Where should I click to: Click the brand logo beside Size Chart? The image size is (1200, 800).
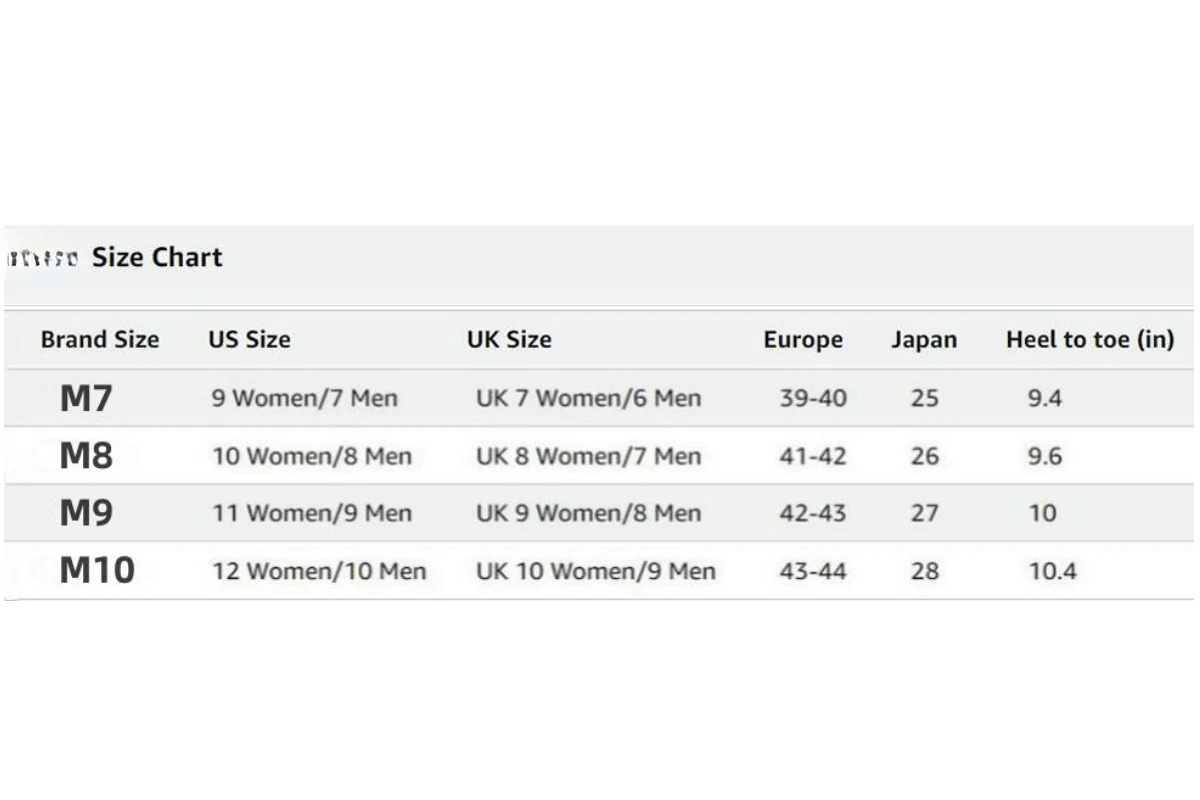click(42, 259)
